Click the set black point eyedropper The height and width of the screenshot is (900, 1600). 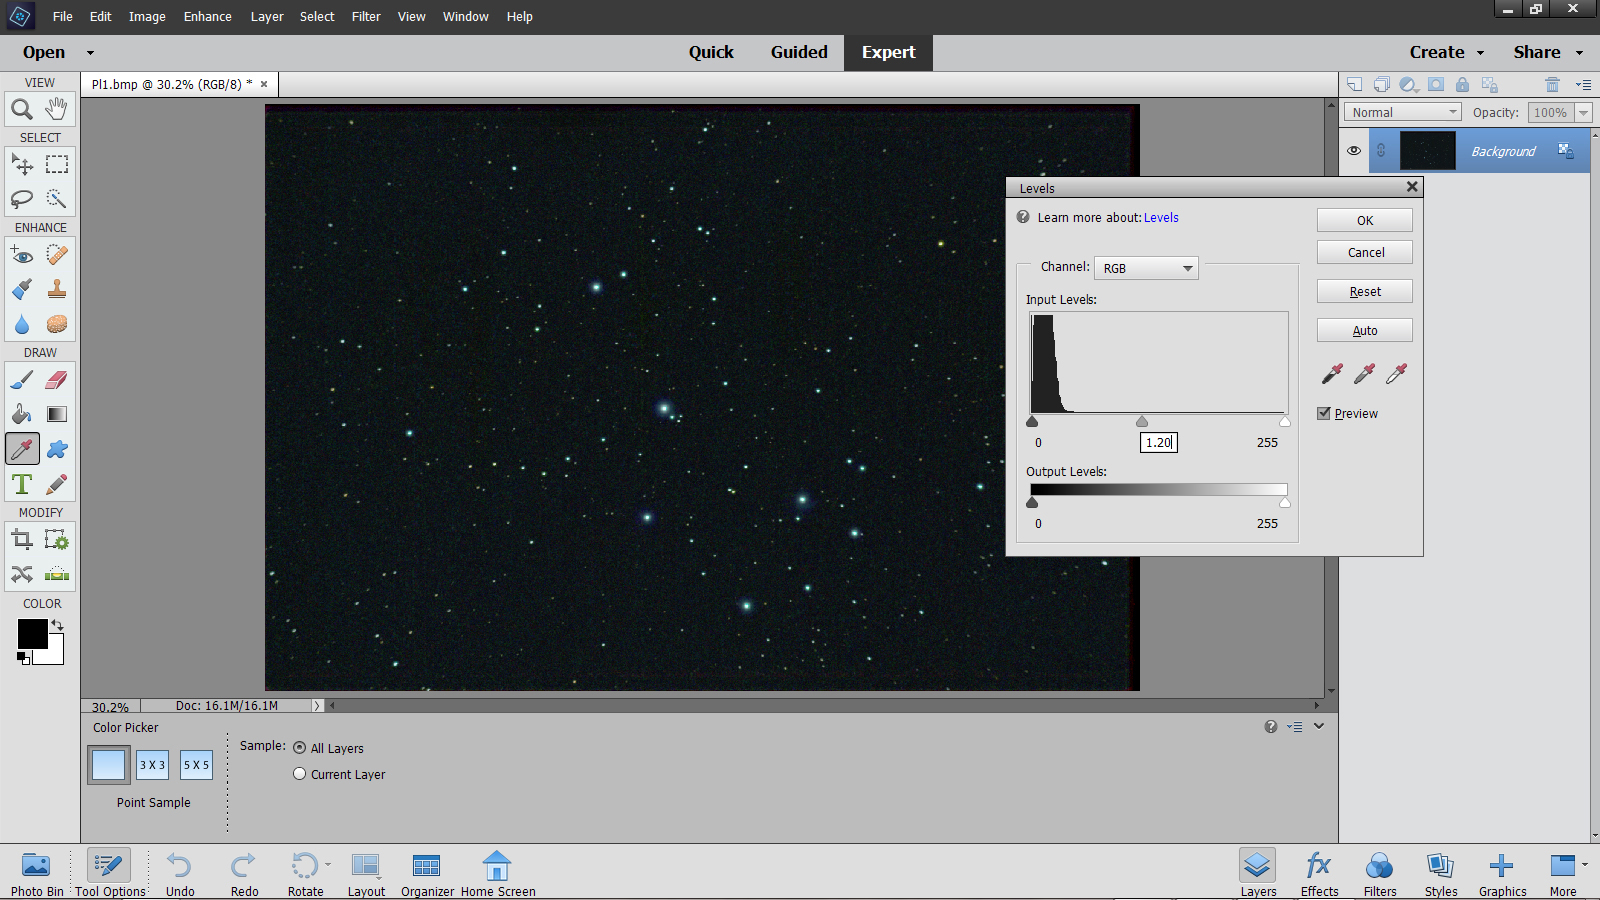(1332, 374)
